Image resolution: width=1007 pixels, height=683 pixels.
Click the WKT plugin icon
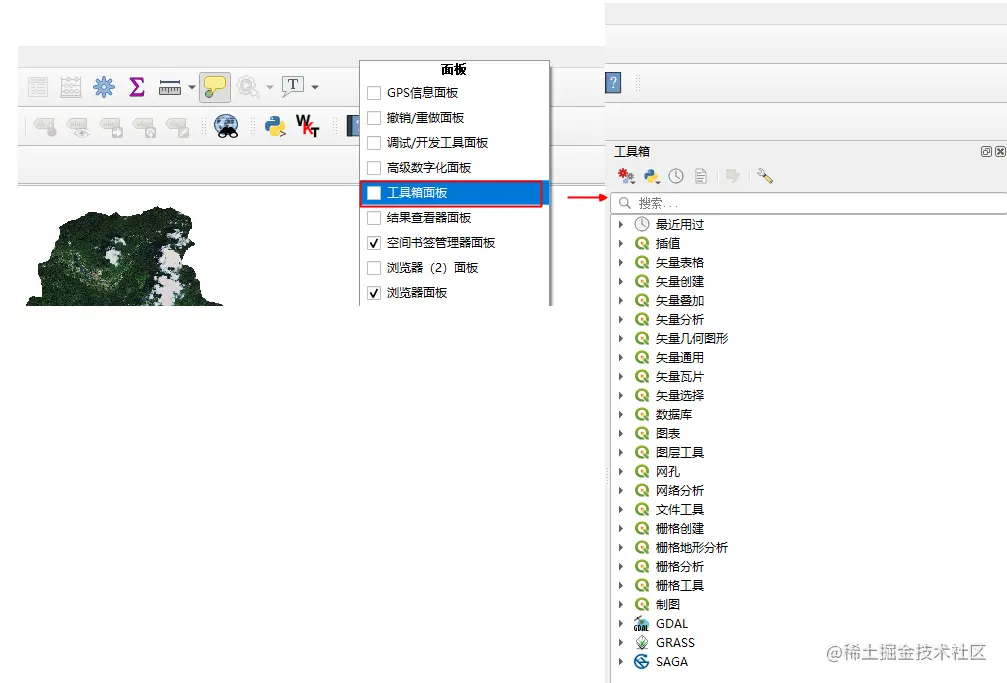308,126
